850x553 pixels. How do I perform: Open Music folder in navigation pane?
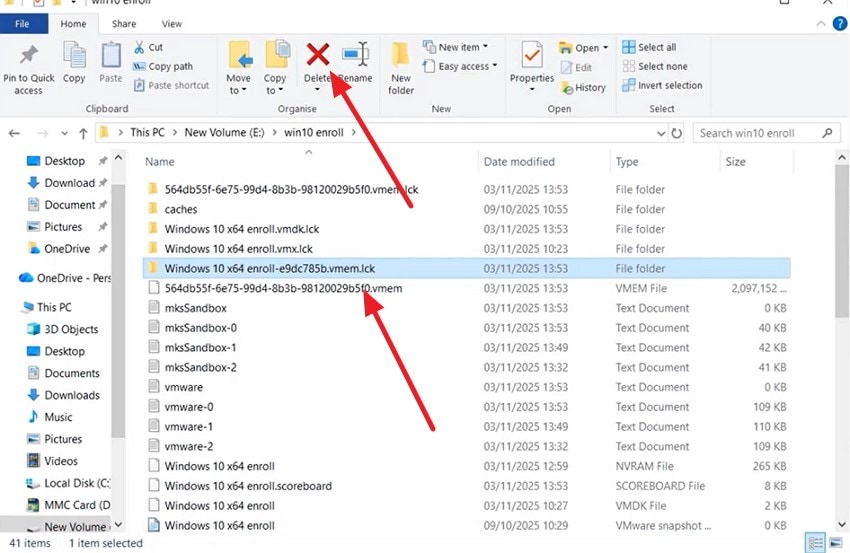click(50, 417)
